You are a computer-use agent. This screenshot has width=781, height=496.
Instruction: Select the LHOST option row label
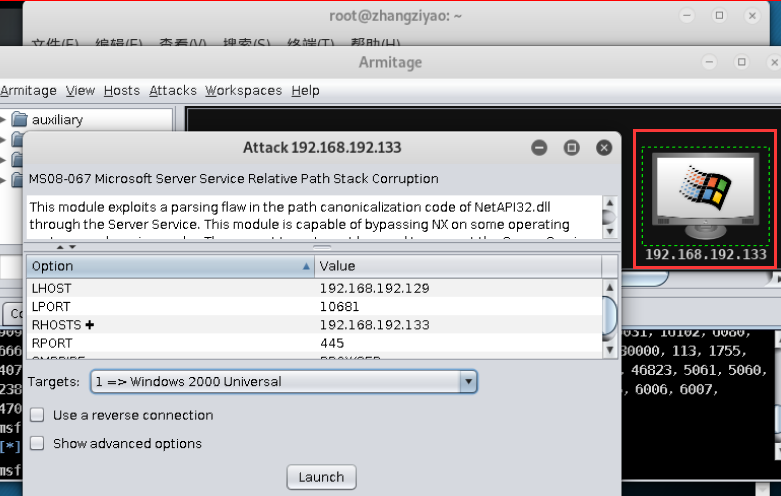[x=51, y=288]
